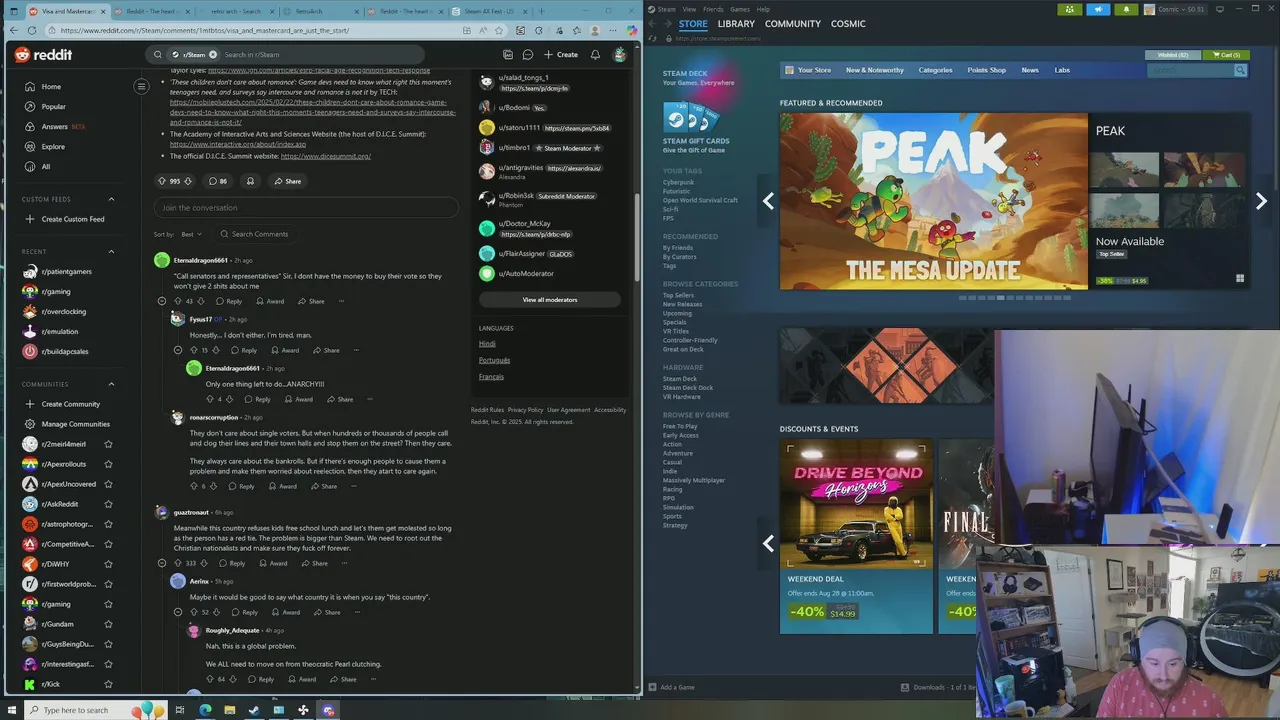Open the Reddit advertise icon in header
Viewport: 1280px width, 720px height.
508,55
